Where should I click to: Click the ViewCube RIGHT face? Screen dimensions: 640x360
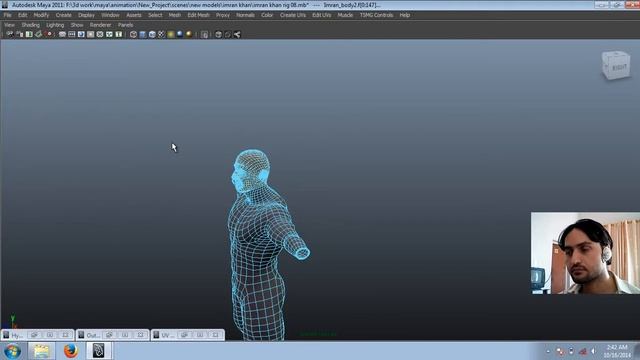(619, 68)
